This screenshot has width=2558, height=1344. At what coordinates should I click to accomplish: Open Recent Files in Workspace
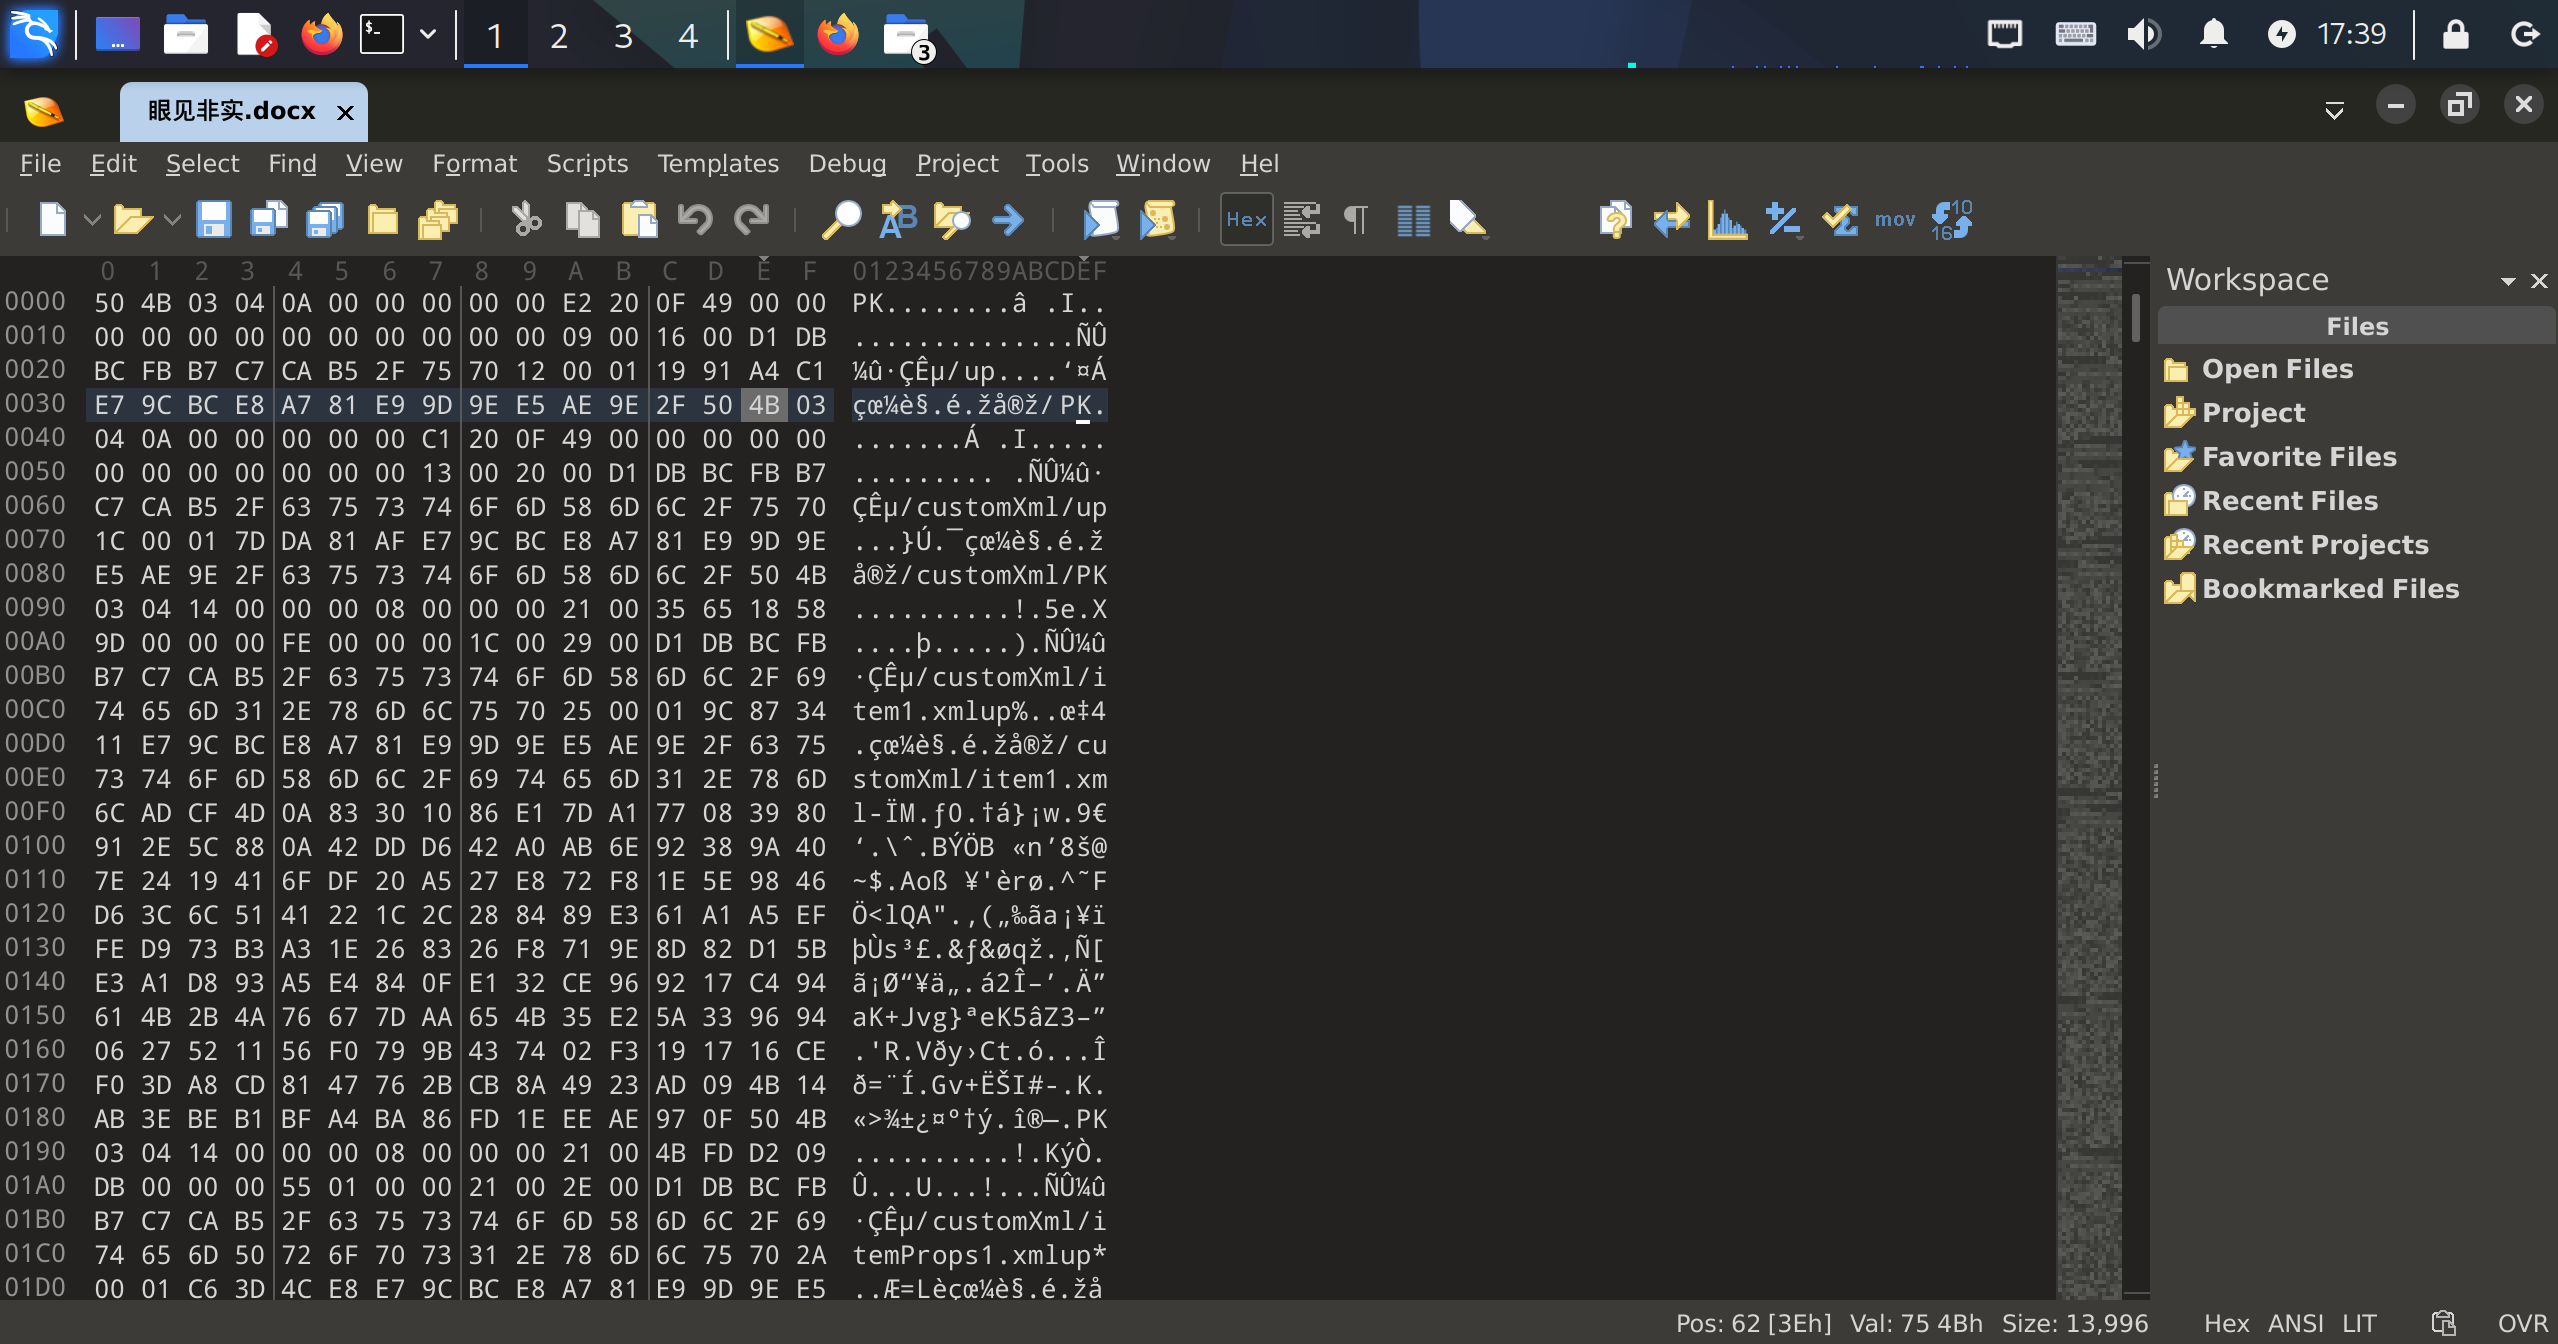[x=2289, y=500]
